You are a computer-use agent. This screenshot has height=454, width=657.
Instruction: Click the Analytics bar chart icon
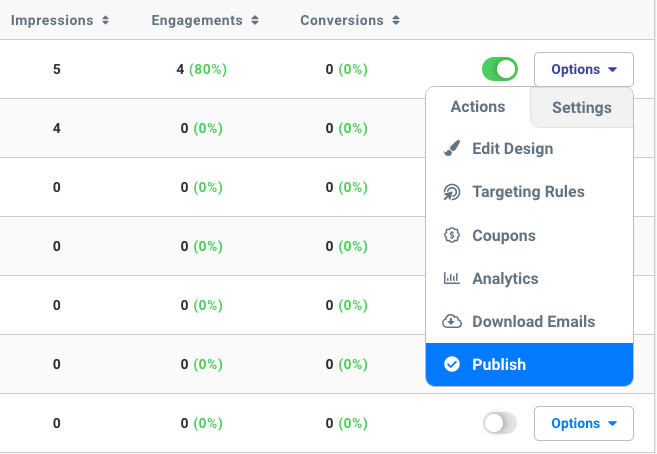(452, 279)
